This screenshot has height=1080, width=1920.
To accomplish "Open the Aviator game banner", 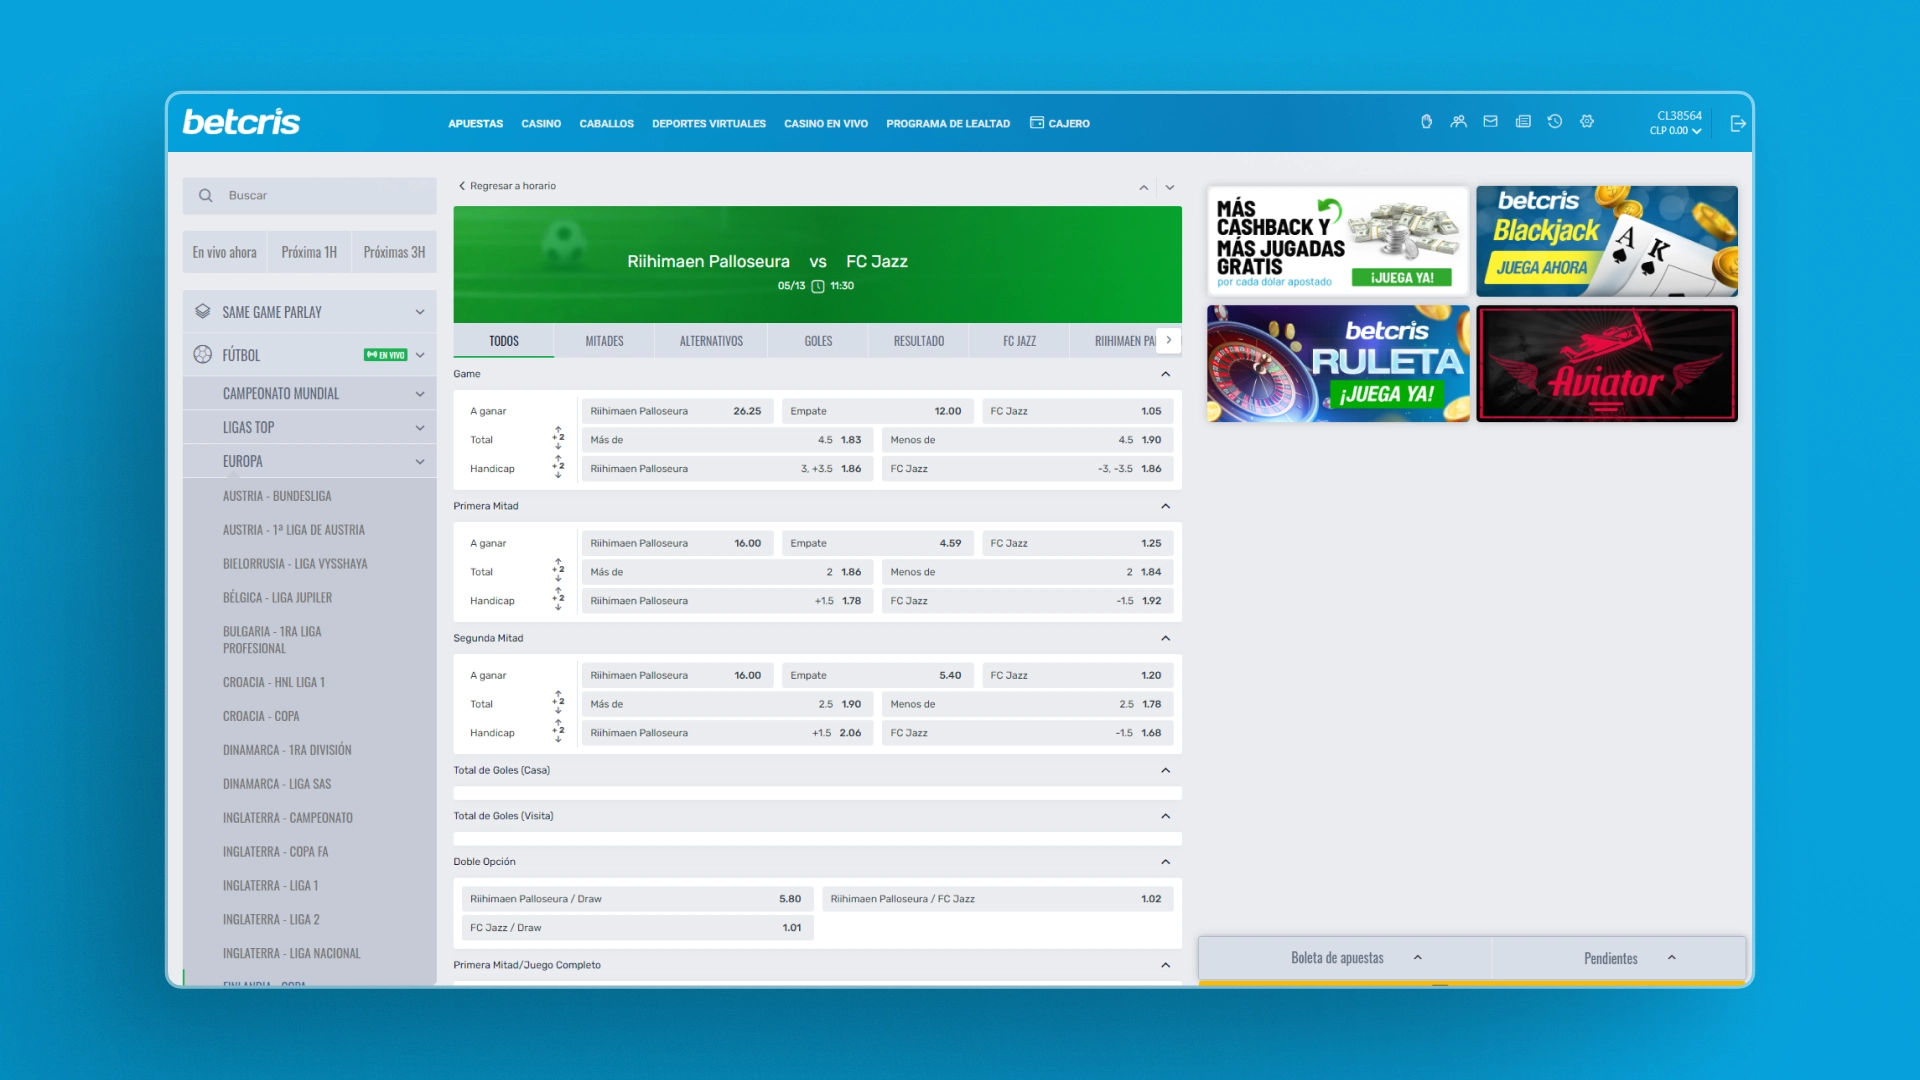I will (1607, 364).
